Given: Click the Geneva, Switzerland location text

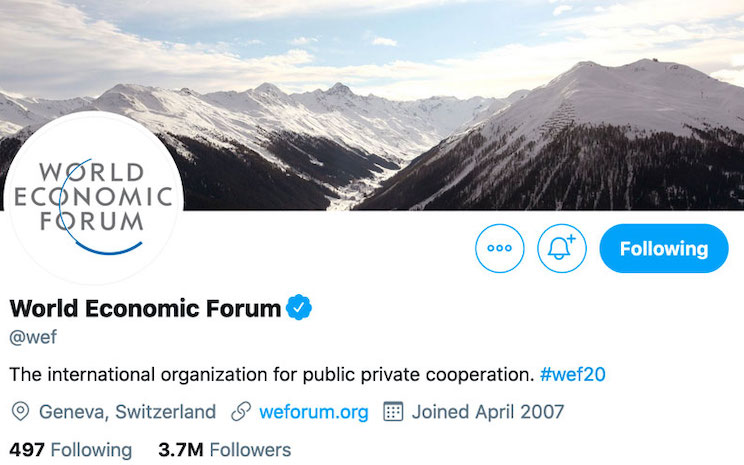Looking at the screenshot, I should (x=127, y=412).
